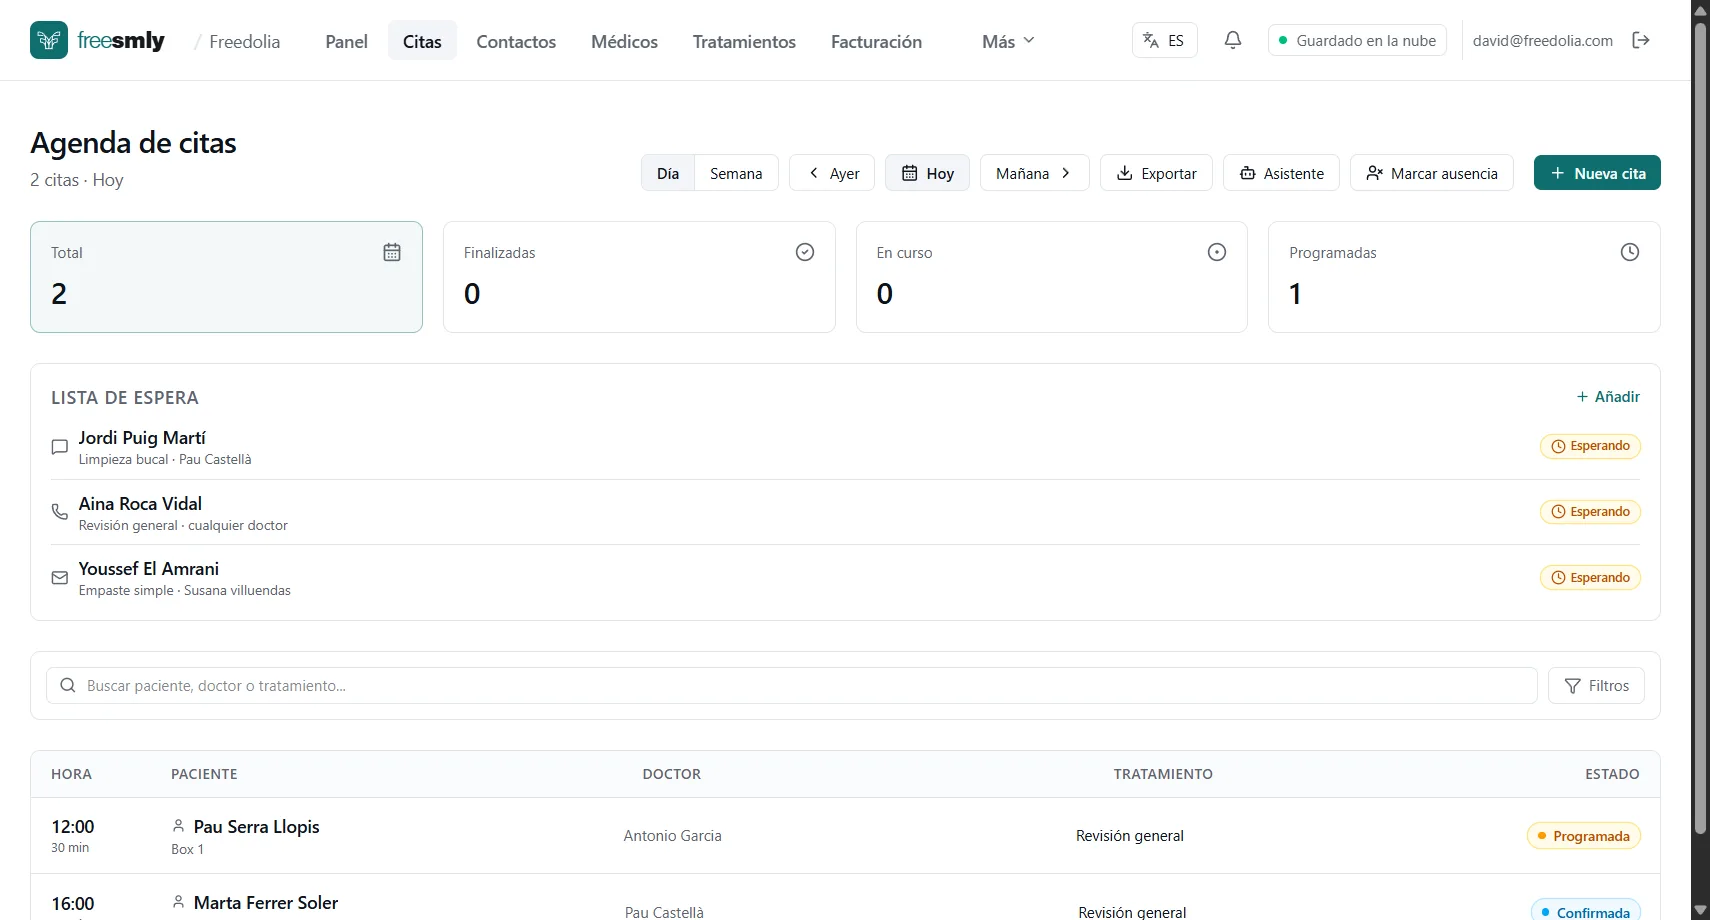Image resolution: width=1710 pixels, height=920 pixels.
Task: Switch to Semana view
Action: click(736, 173)
